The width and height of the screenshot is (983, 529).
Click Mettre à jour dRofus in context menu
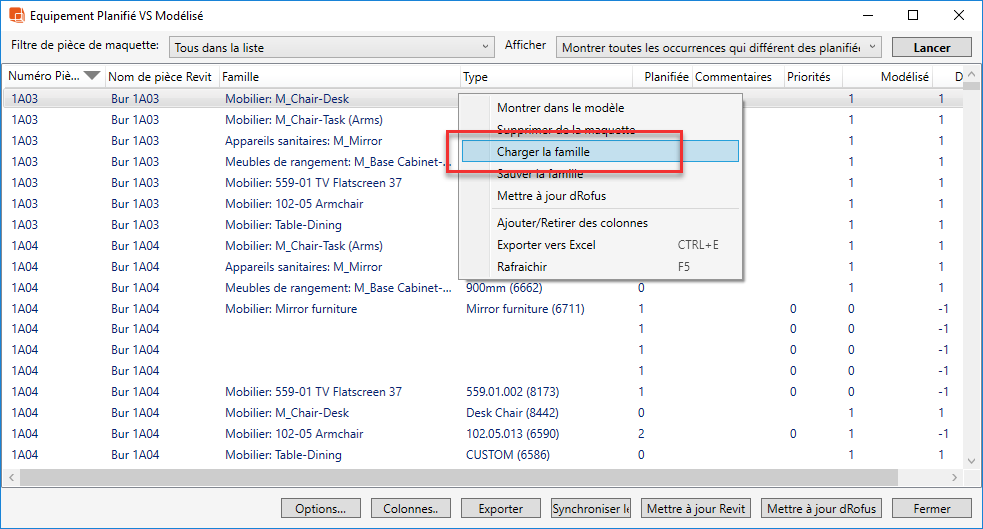tap(551, 196)
